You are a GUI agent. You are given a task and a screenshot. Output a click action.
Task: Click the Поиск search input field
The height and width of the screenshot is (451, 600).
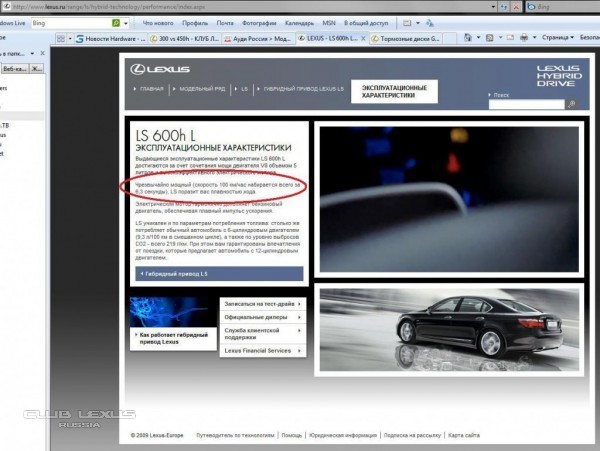526,104
